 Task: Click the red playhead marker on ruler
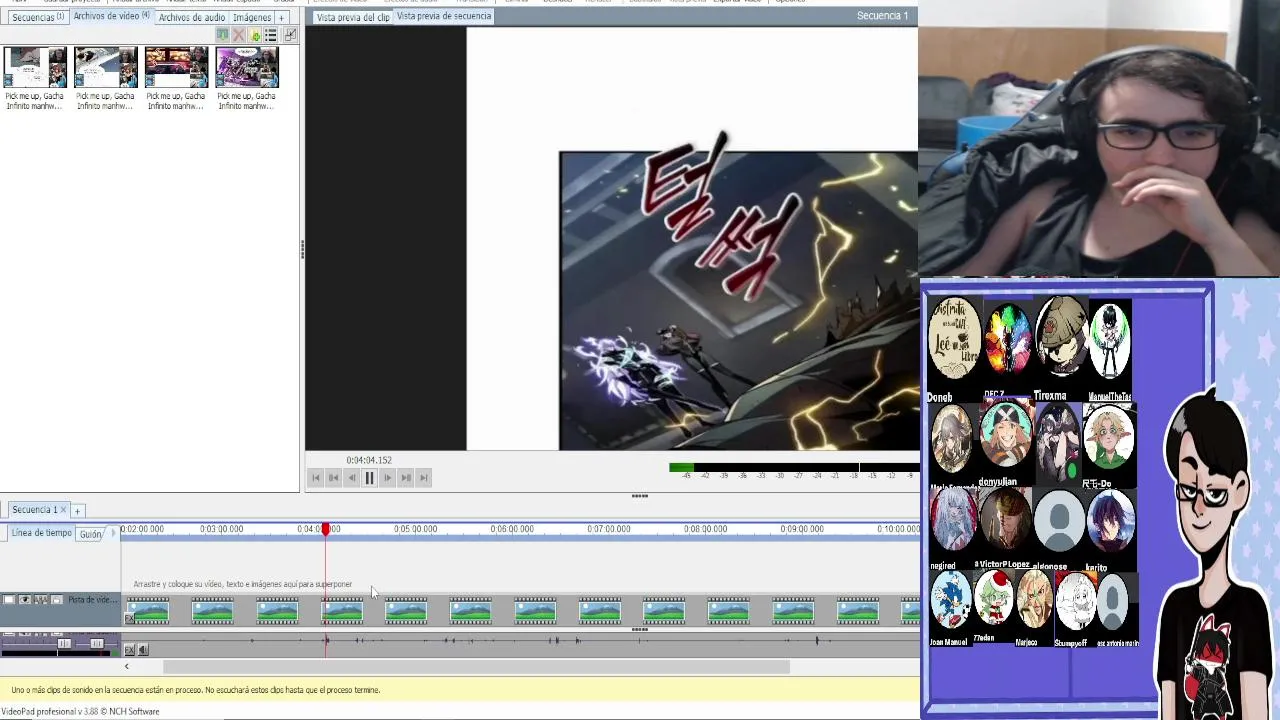326,529
